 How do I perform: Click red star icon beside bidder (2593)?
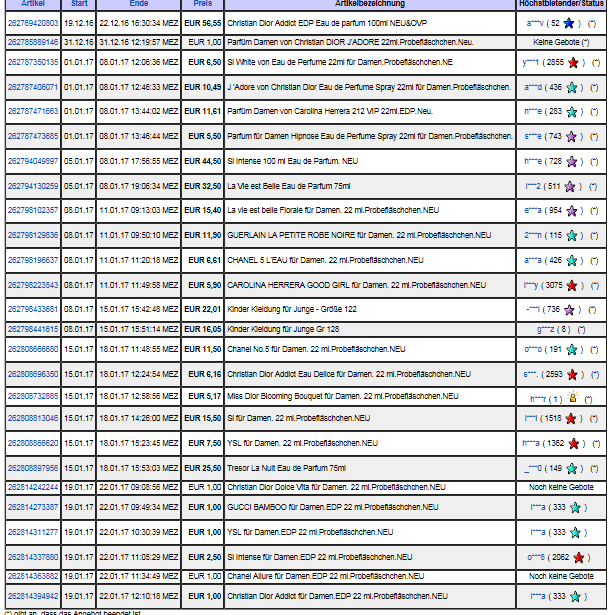click(572, 375)
